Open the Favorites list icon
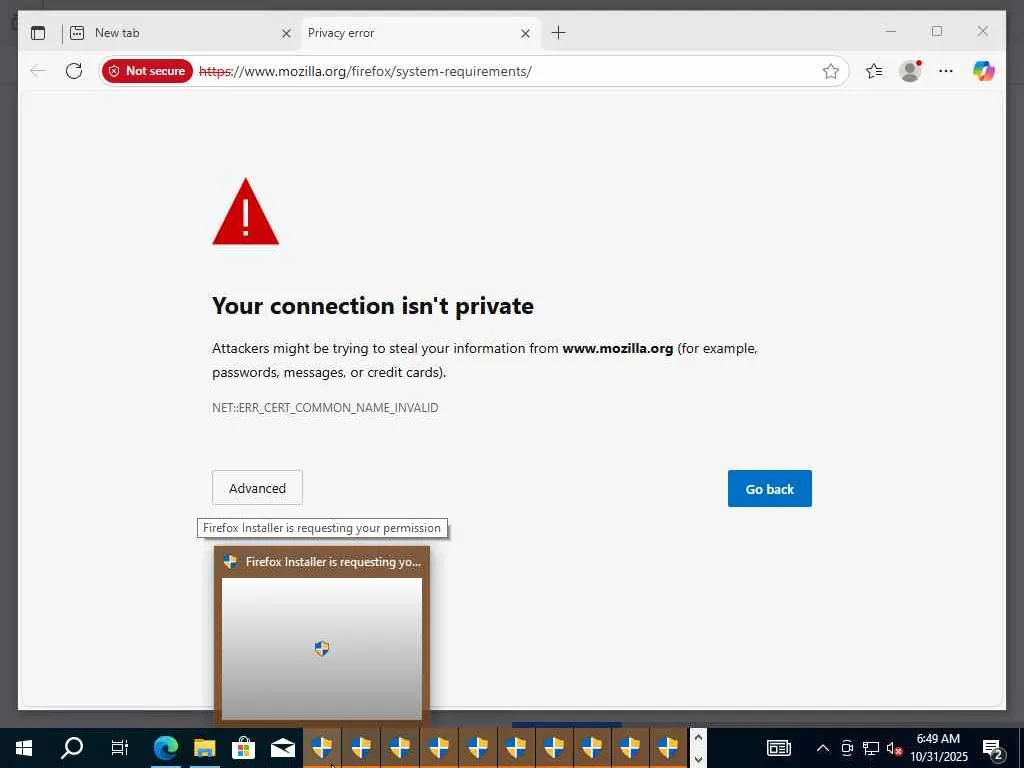The height and width of the screenshot is (768, 1024). [874, 71]
